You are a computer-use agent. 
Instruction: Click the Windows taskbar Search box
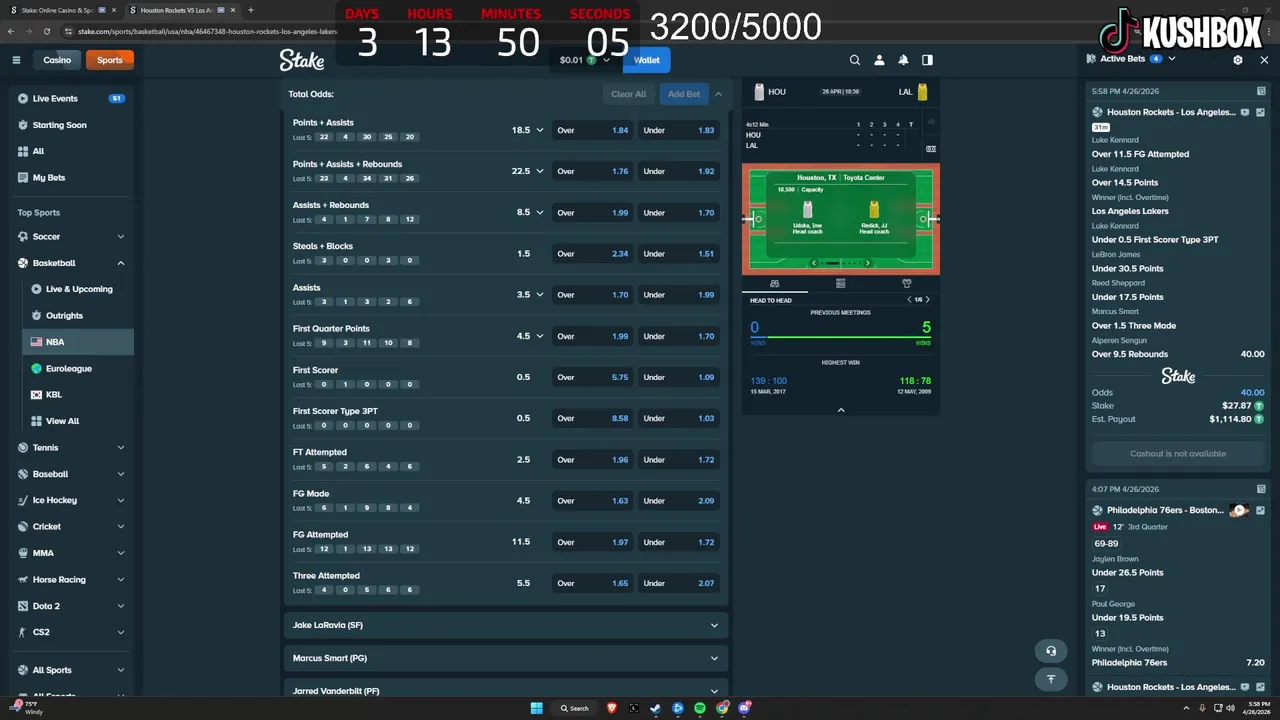click(575, 708)
